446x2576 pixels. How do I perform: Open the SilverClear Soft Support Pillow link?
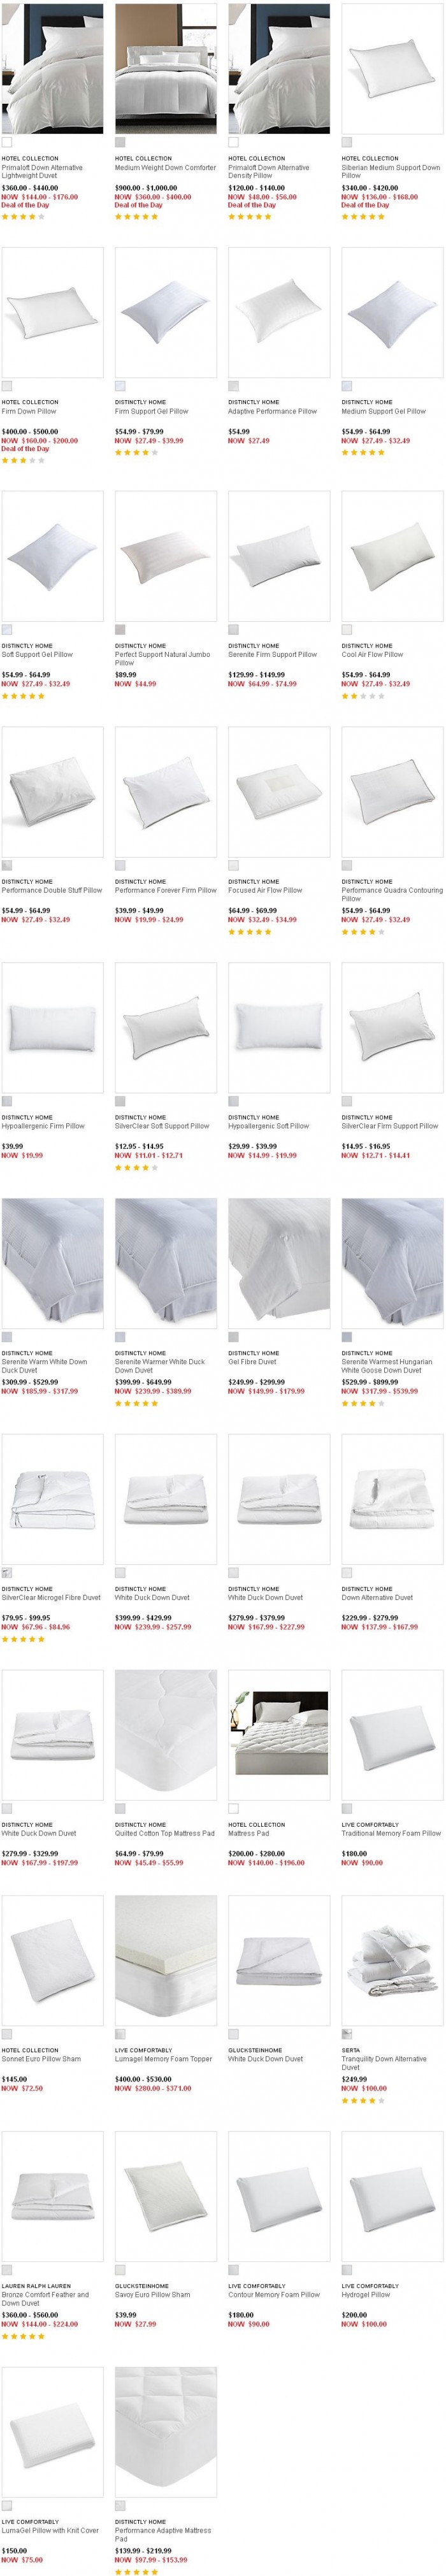coord(162,1126)
